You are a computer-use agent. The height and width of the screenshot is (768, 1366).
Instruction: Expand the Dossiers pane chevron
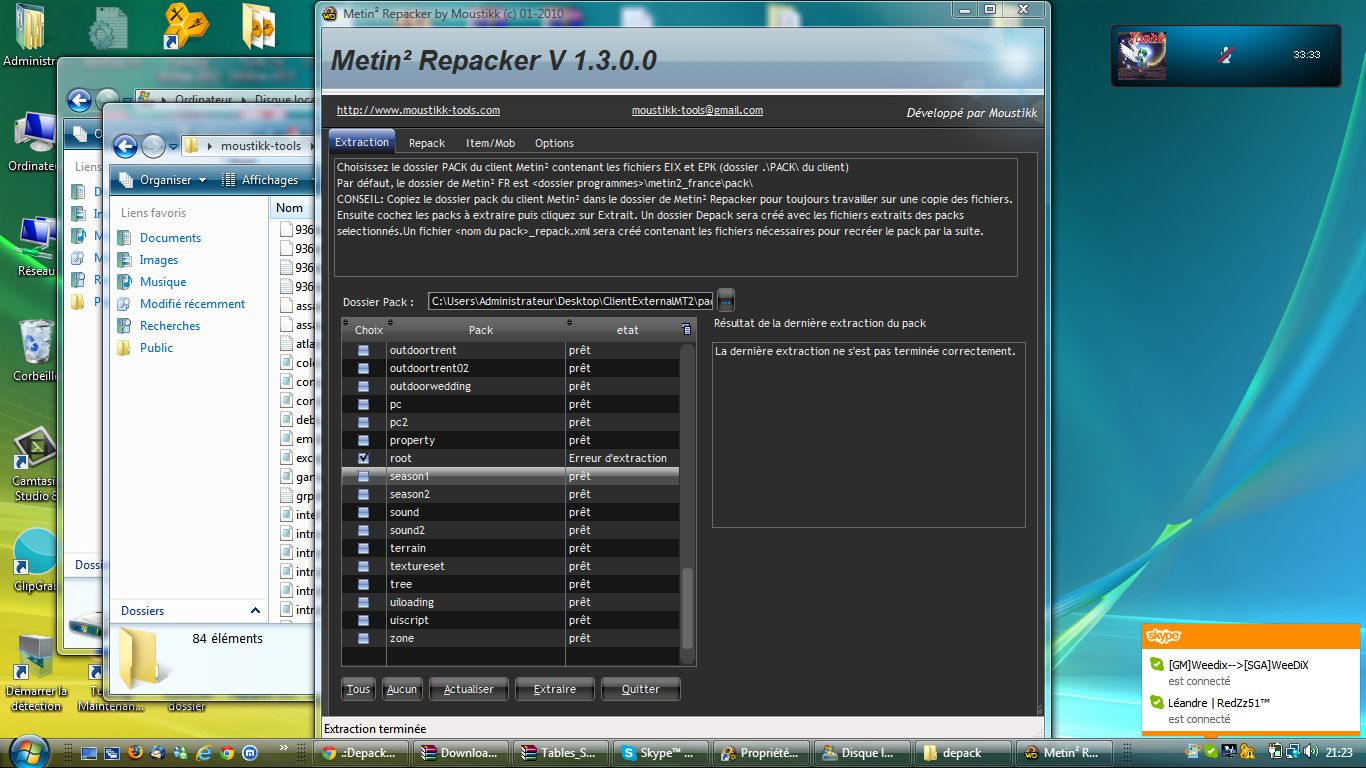tap(255, 611)
